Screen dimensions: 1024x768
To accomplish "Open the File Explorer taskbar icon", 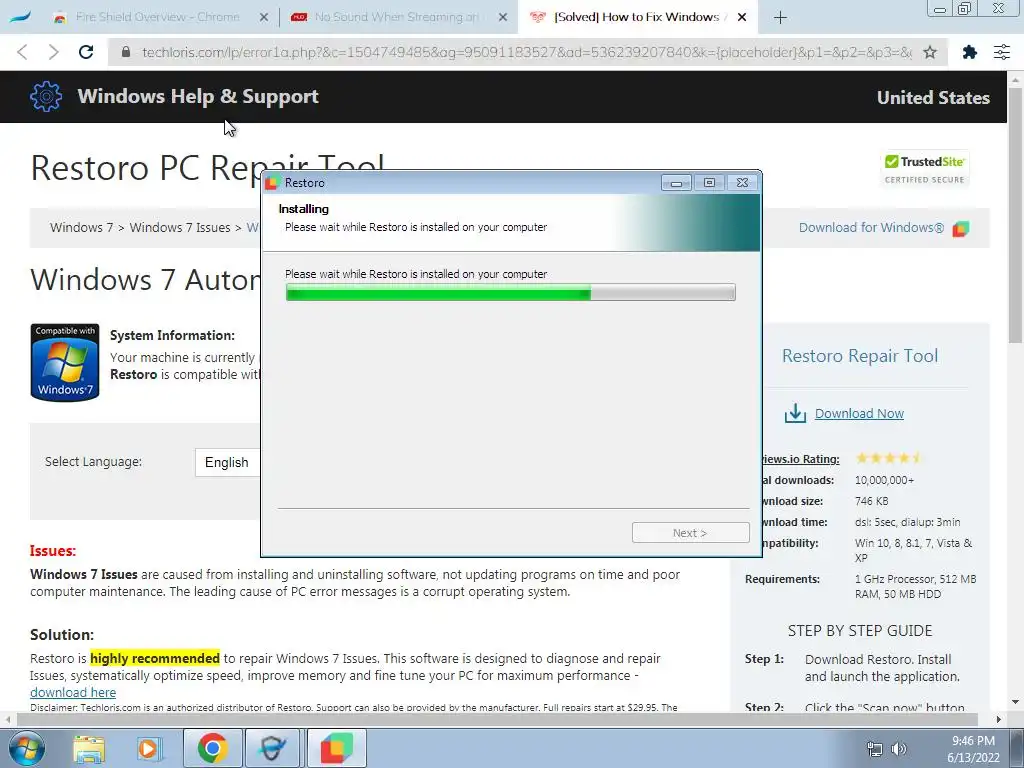I will pyautogui.click(x=89, y=748).
